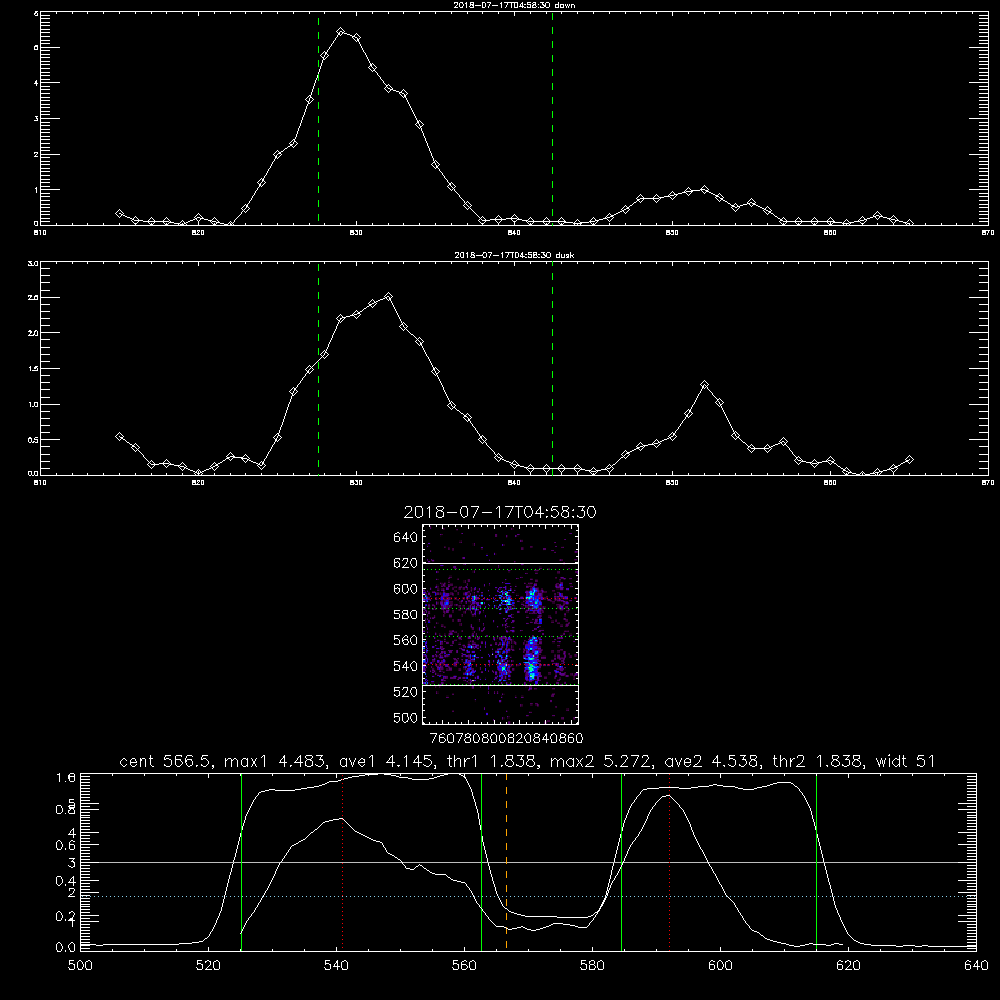Click the secondary peak marker in dusk plot
1000x1000 pixels.
tap(704, 385)
